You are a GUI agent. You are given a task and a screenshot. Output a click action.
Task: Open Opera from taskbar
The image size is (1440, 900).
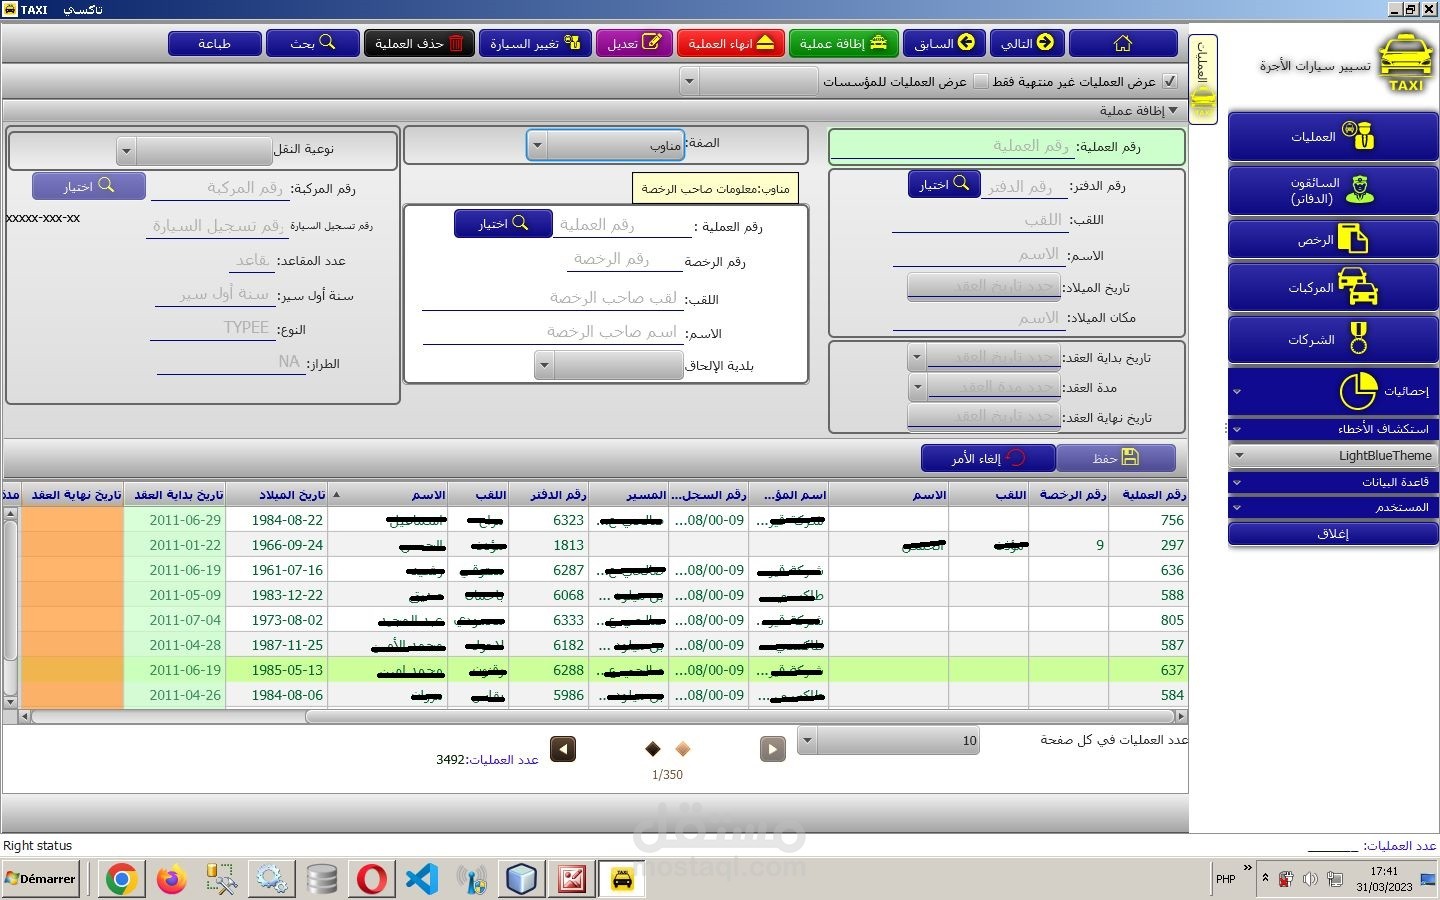[x=372, y=879]
